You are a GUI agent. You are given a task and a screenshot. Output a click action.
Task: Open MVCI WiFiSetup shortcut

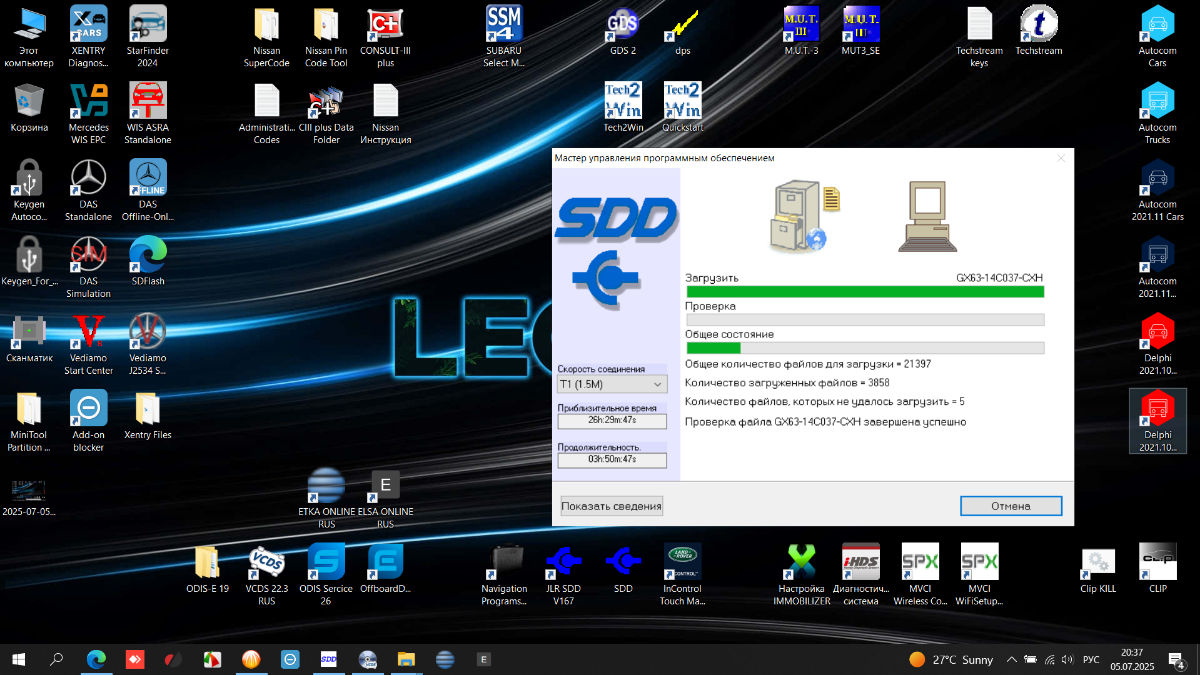pos(979,574)
